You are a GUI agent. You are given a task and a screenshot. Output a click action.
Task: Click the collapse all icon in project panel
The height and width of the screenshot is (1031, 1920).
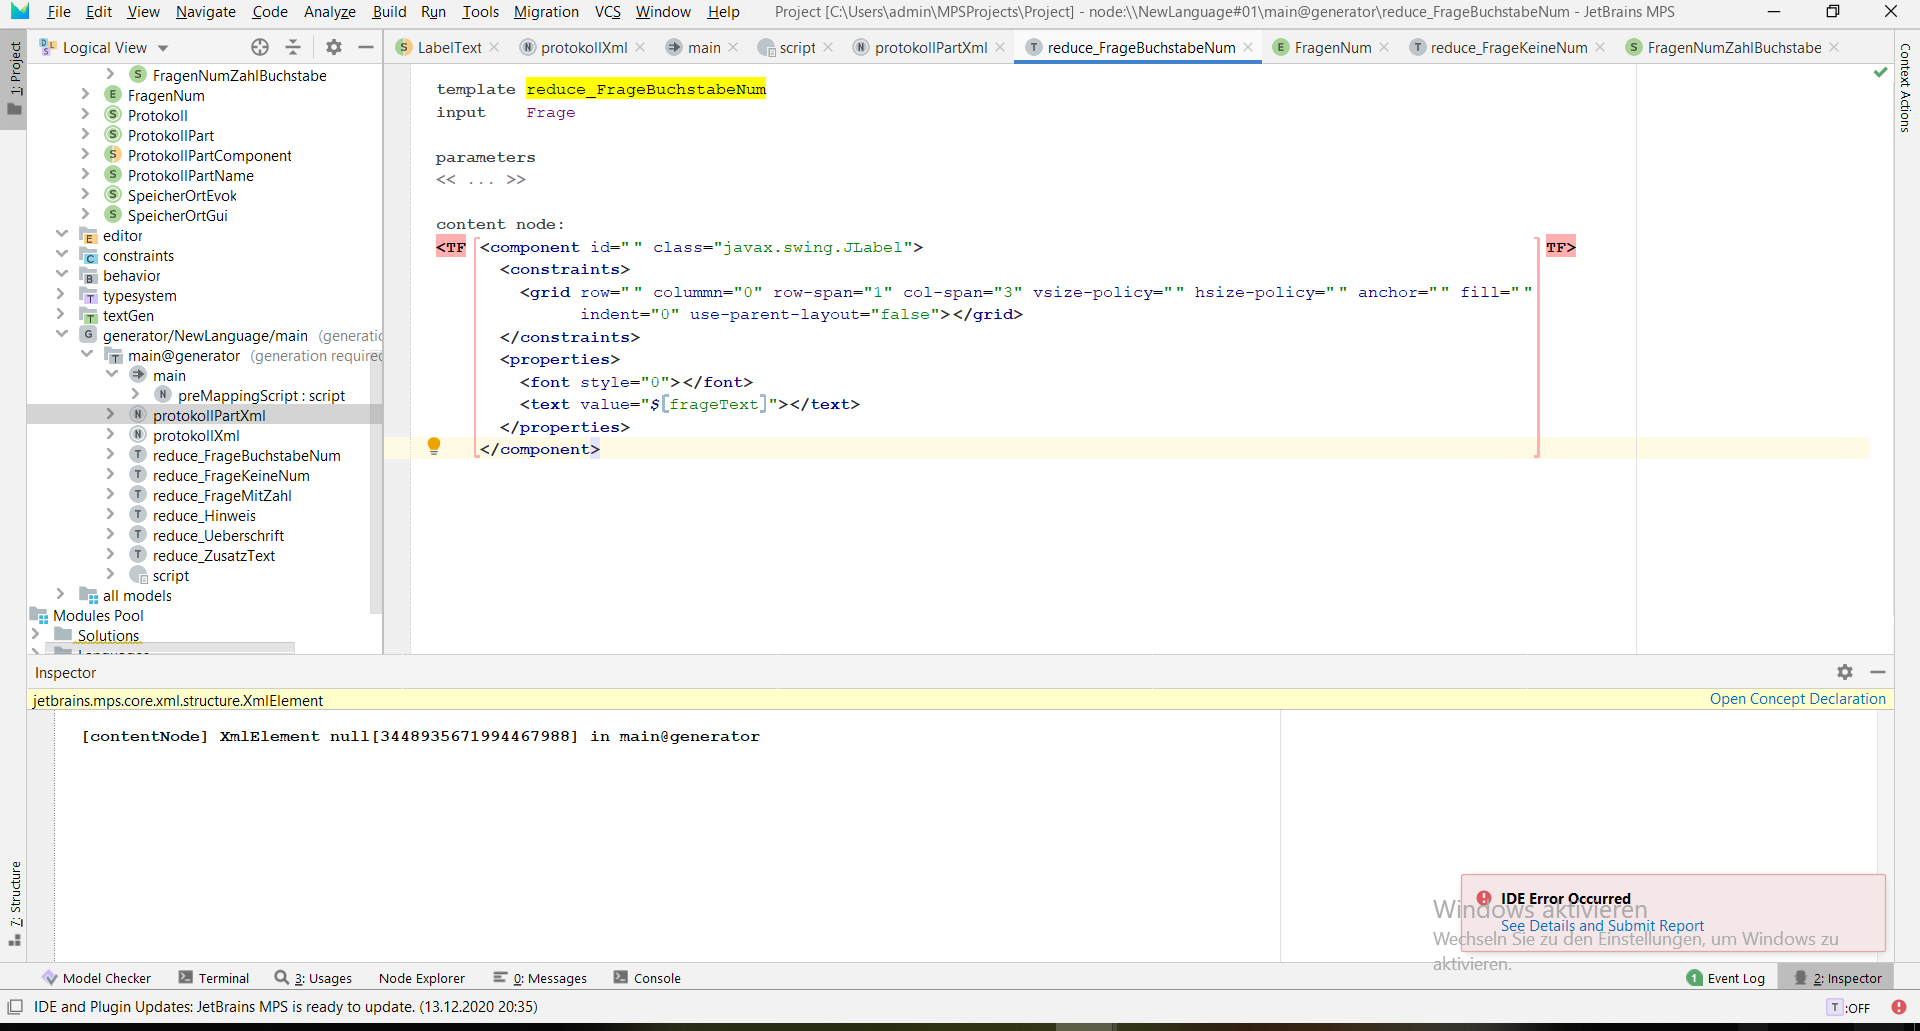click(293, 47)
